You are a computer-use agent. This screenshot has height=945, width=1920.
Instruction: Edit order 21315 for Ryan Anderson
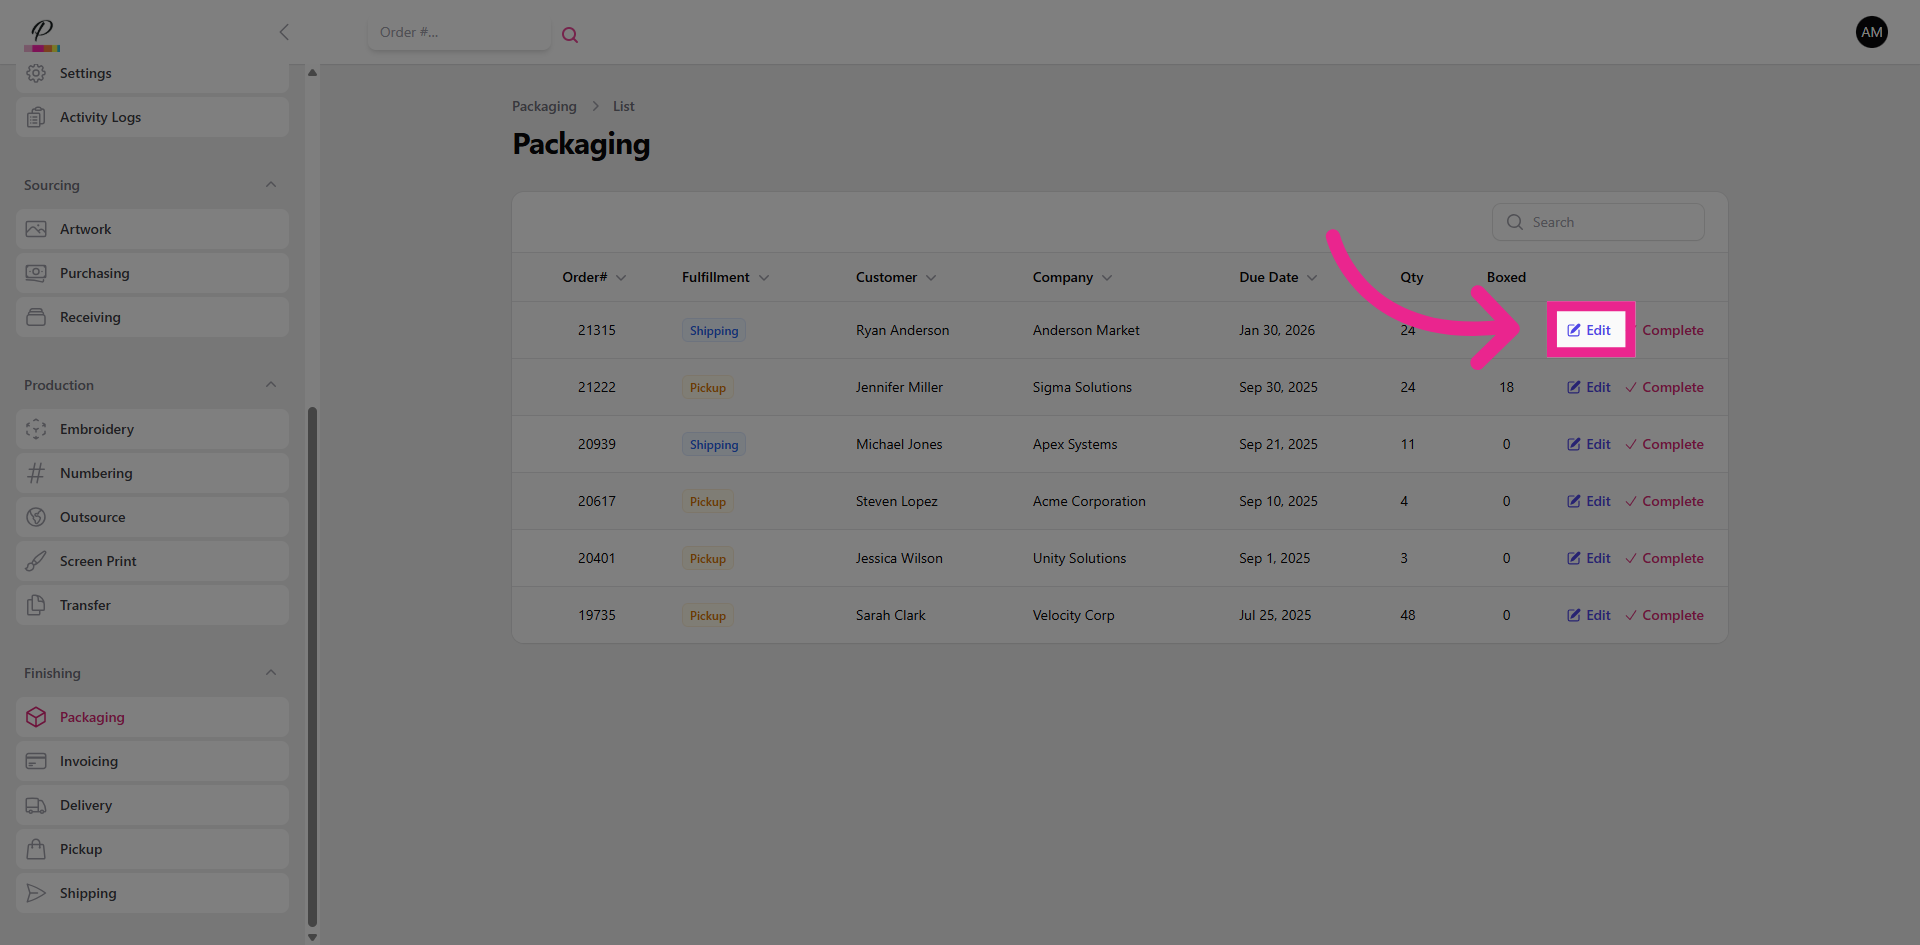coord(1589,330)
